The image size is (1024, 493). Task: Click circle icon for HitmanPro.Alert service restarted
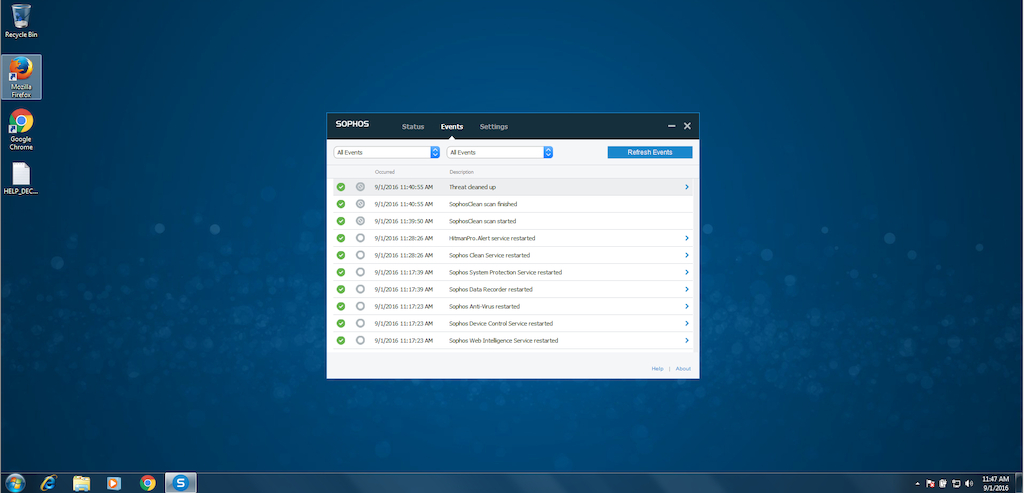click(x=360, y=238)
